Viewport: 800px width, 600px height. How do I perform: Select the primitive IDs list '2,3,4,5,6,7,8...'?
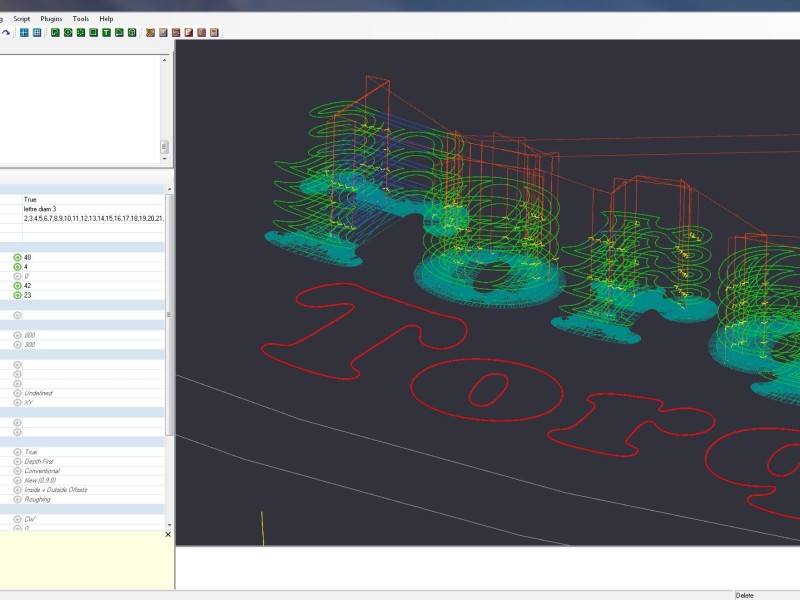click(93, 218)
